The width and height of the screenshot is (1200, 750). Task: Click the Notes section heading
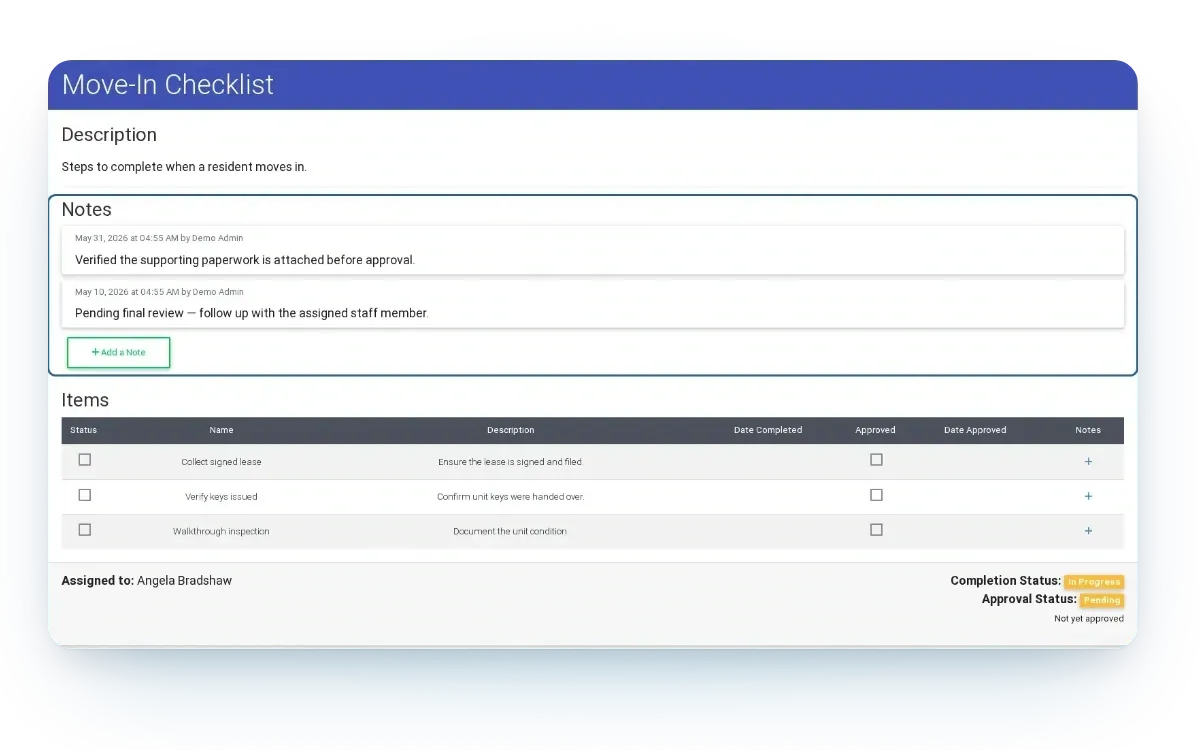[x=87, y=210]
